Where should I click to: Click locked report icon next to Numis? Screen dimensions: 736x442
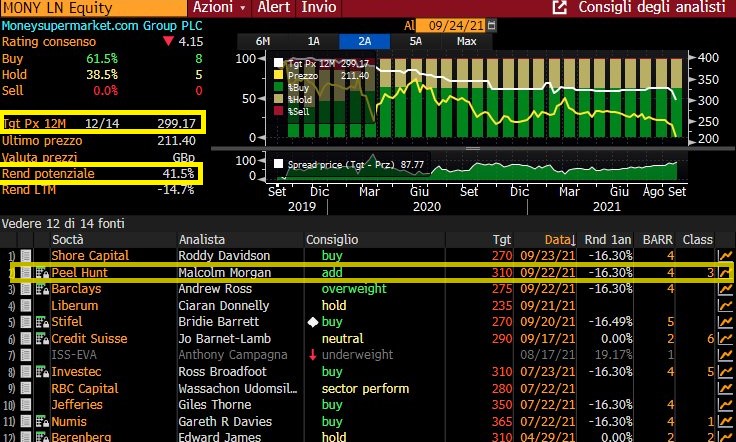(42, 421)
